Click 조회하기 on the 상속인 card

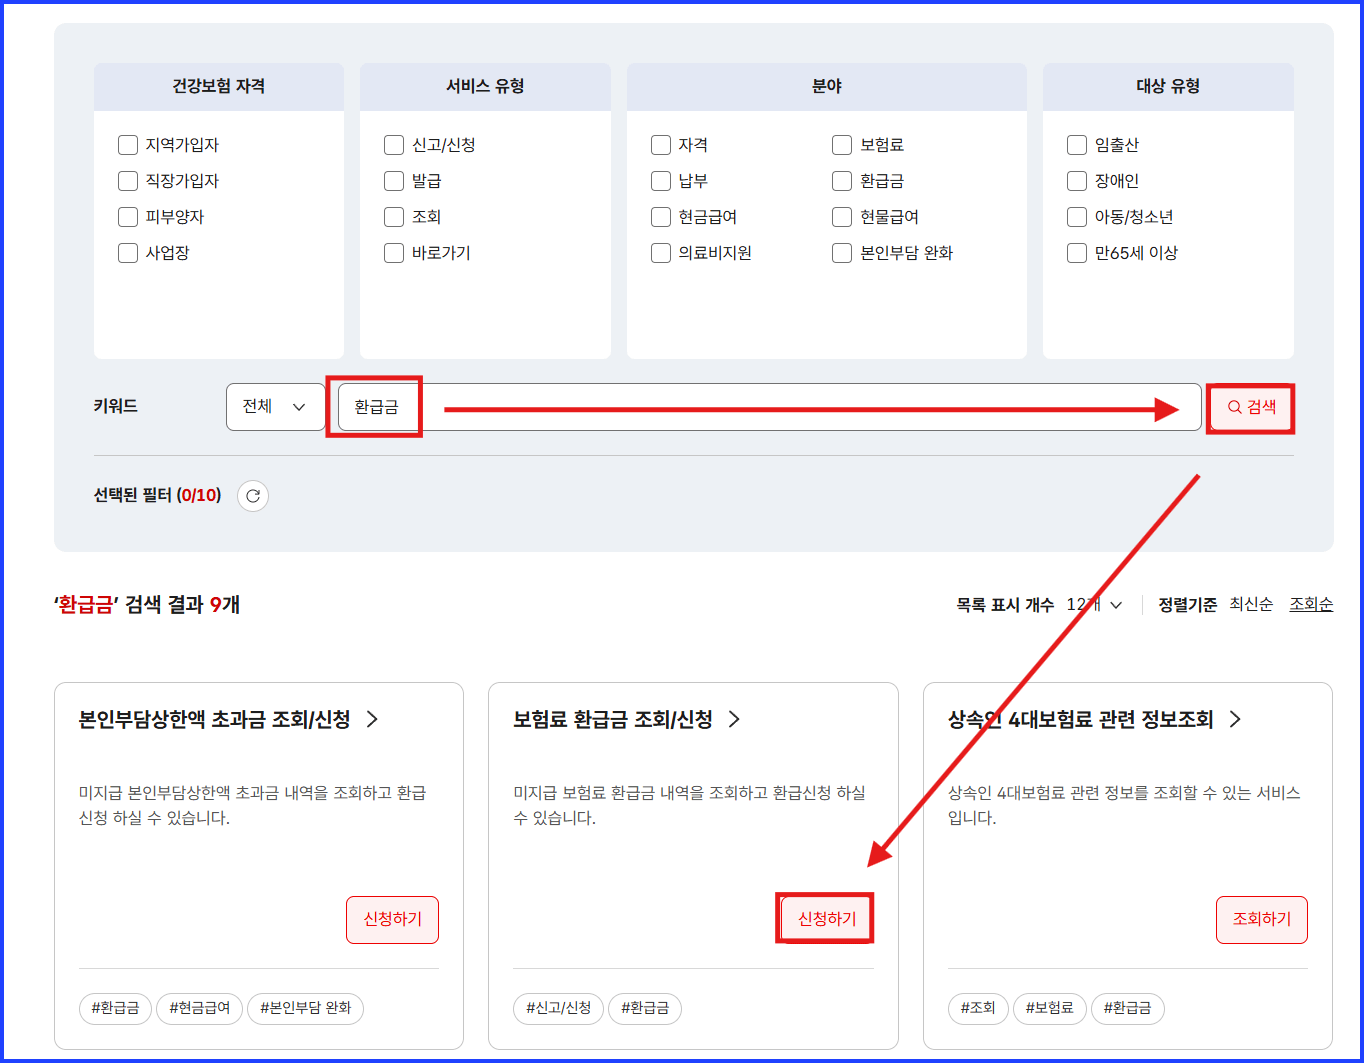click(1261, 919)
